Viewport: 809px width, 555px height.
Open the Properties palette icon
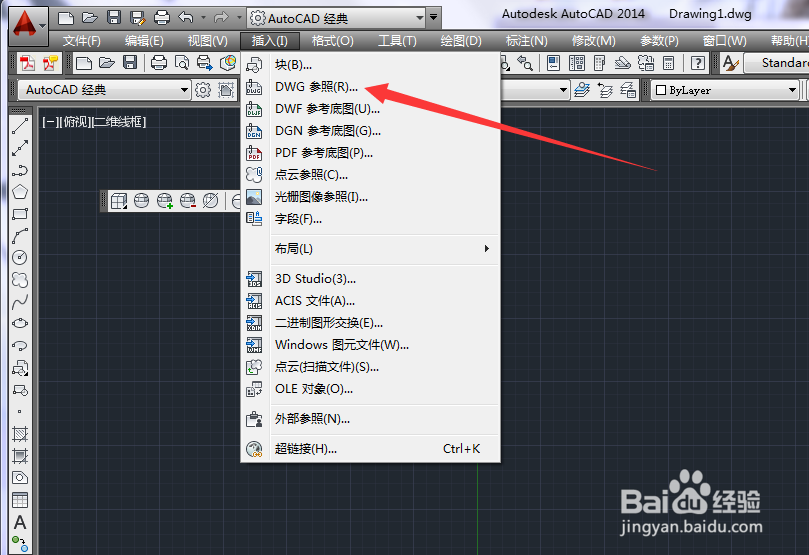click(x=553, y=63)
